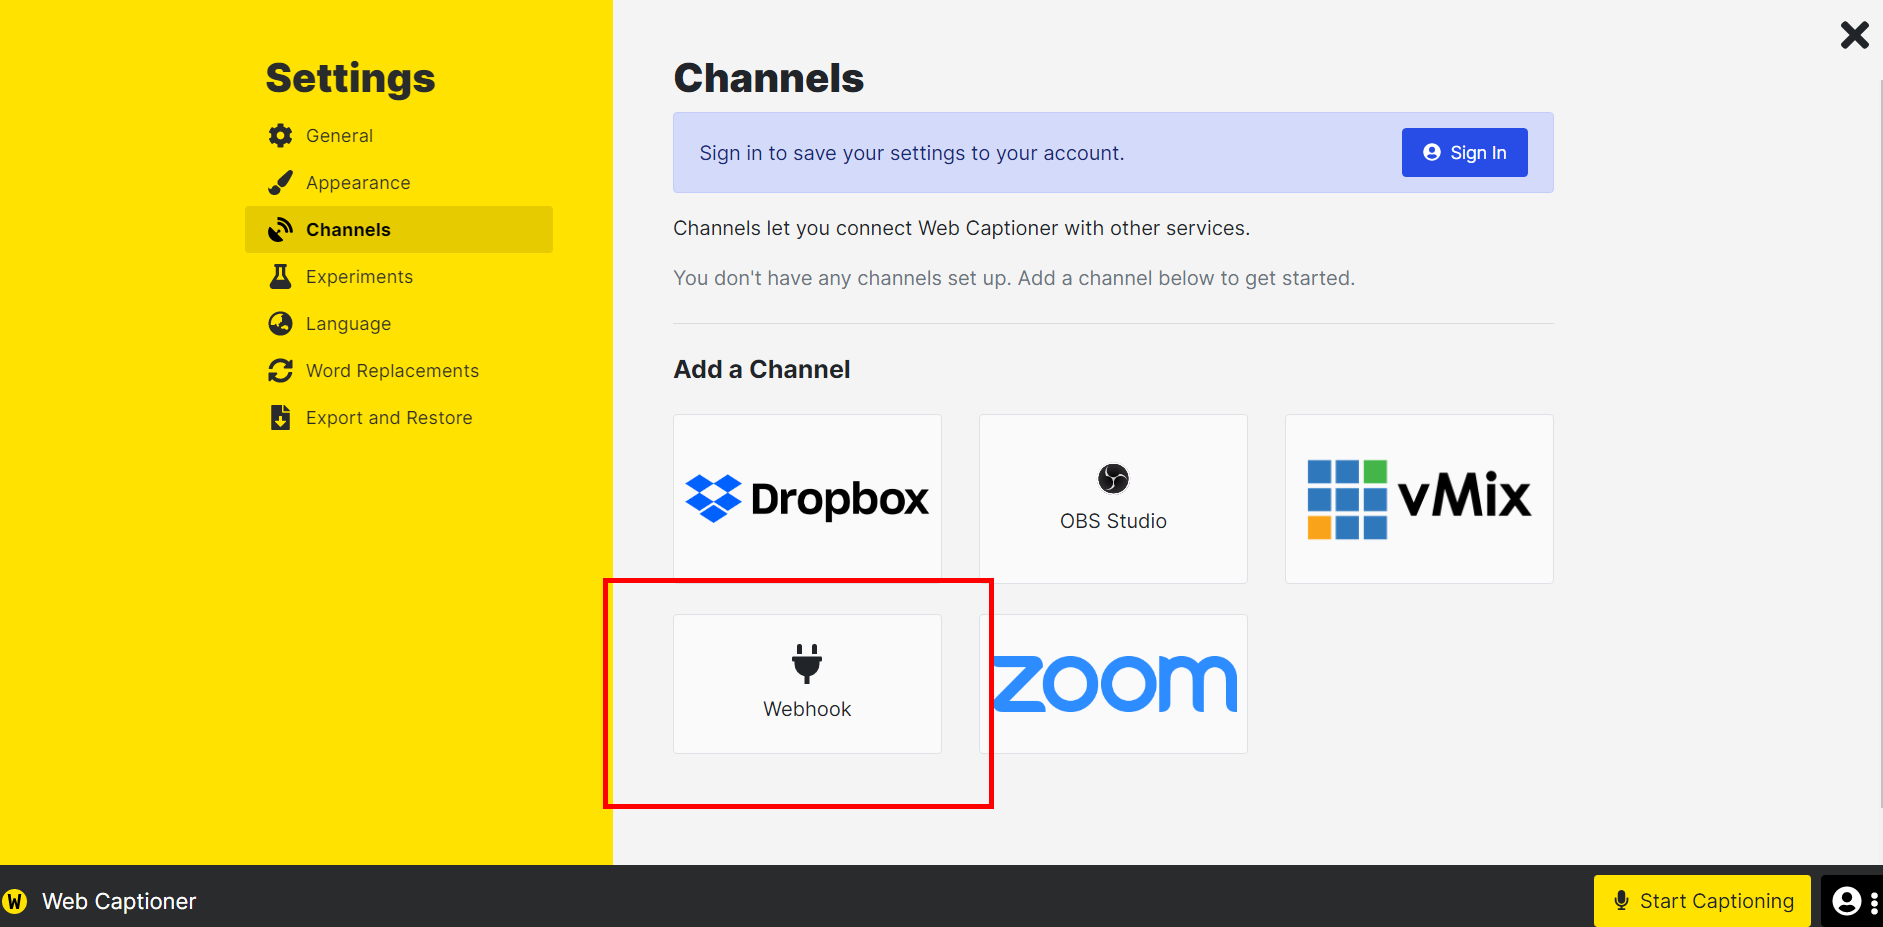Open Export and Restore settings
This screenshot has height=927, width=1883.
tap(399, 418)
